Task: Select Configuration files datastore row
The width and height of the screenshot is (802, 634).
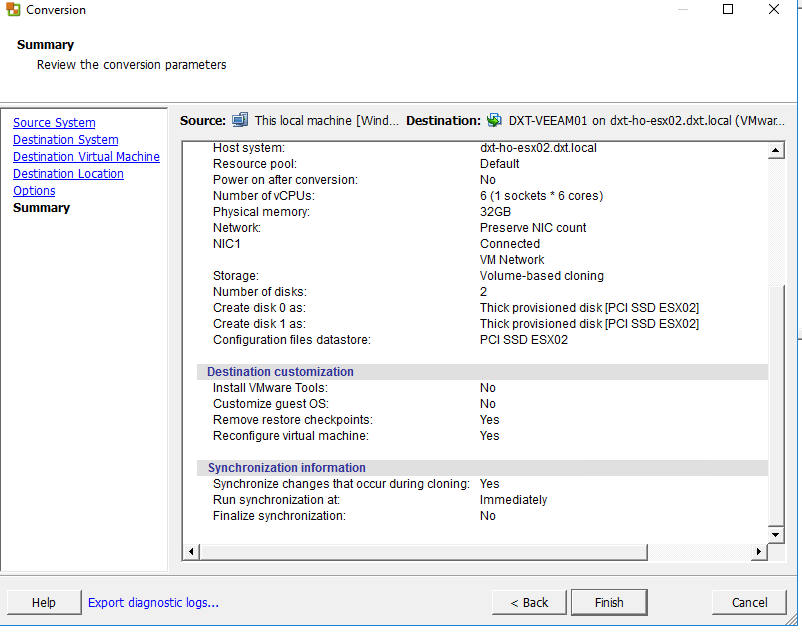Action: [x=481, y=340]
